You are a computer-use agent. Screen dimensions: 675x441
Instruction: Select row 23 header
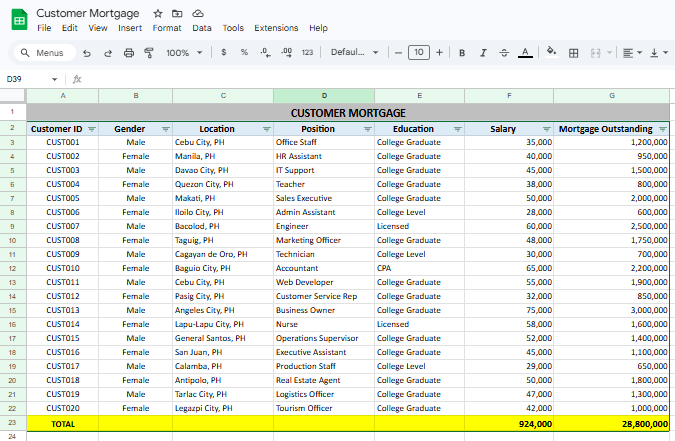pyautogui.click(x=12, y=423)
